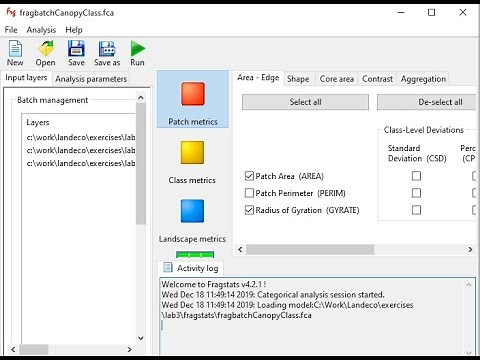The height and width of the screenshot is (360, 480).
Task: Click the metrics panel horizontal scrollbar thumb
Action: (310, 249)
